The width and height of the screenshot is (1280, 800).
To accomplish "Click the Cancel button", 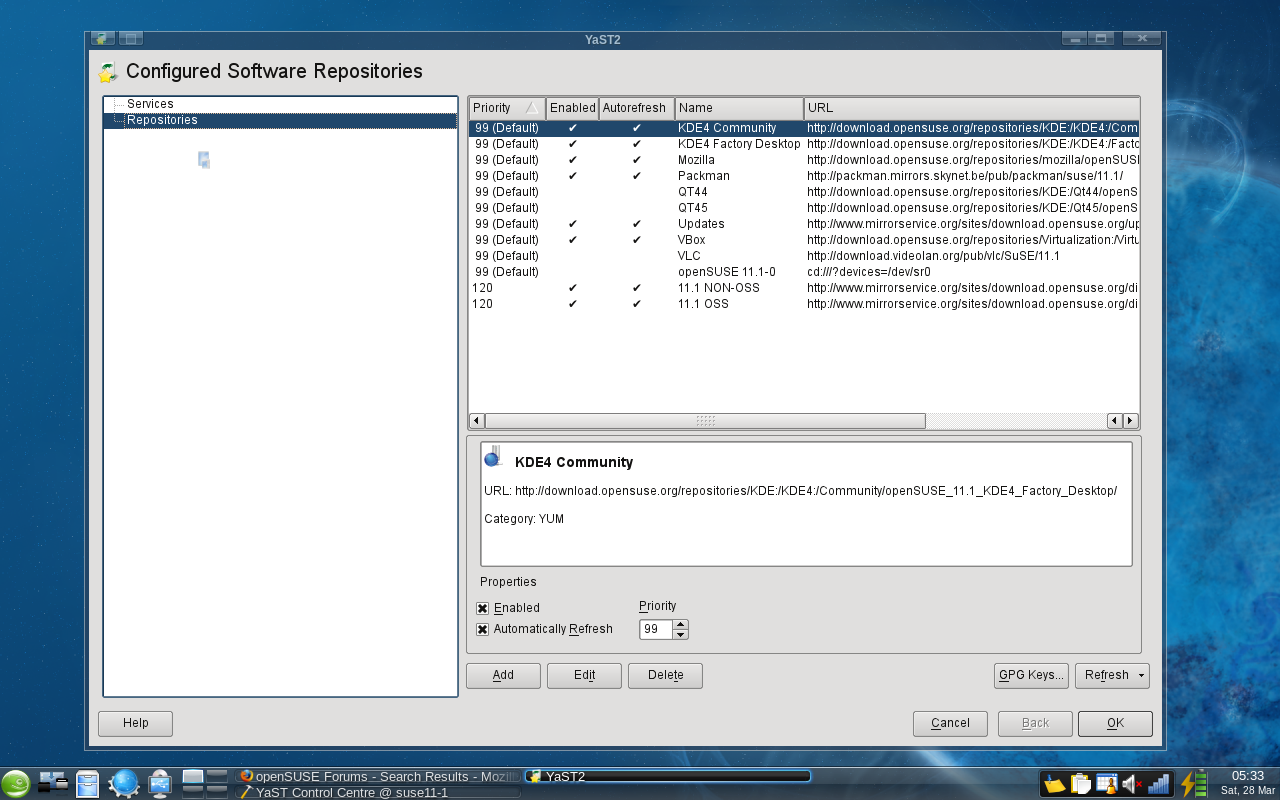I will pos(950,724).
